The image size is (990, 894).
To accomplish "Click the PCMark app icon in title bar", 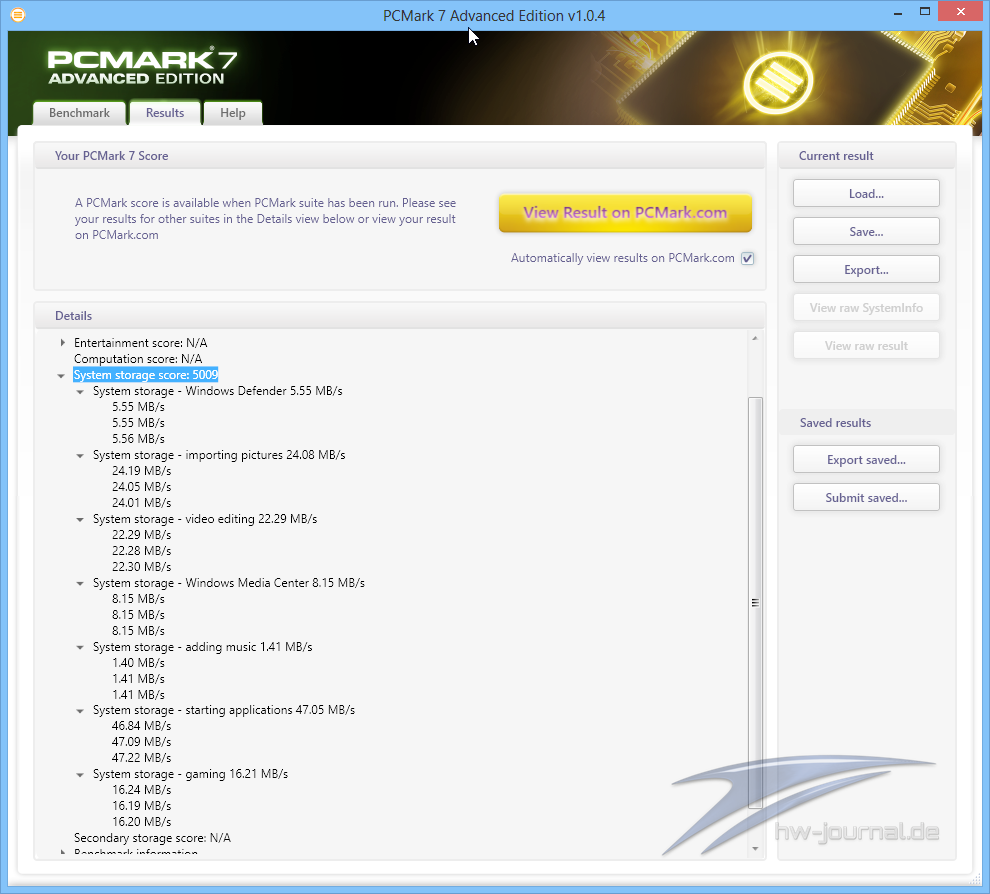I will click(18, 15).
